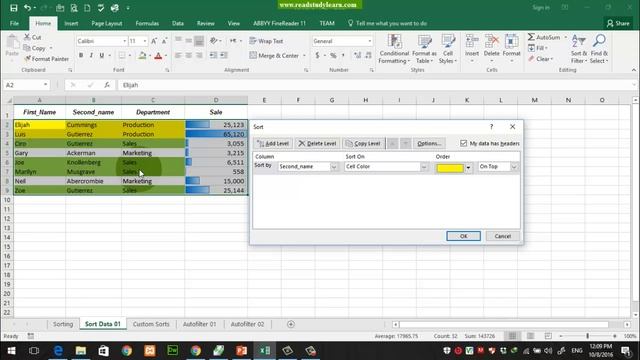Click the Decrease Font Size icon
The image size is (640, 360).
164,41
